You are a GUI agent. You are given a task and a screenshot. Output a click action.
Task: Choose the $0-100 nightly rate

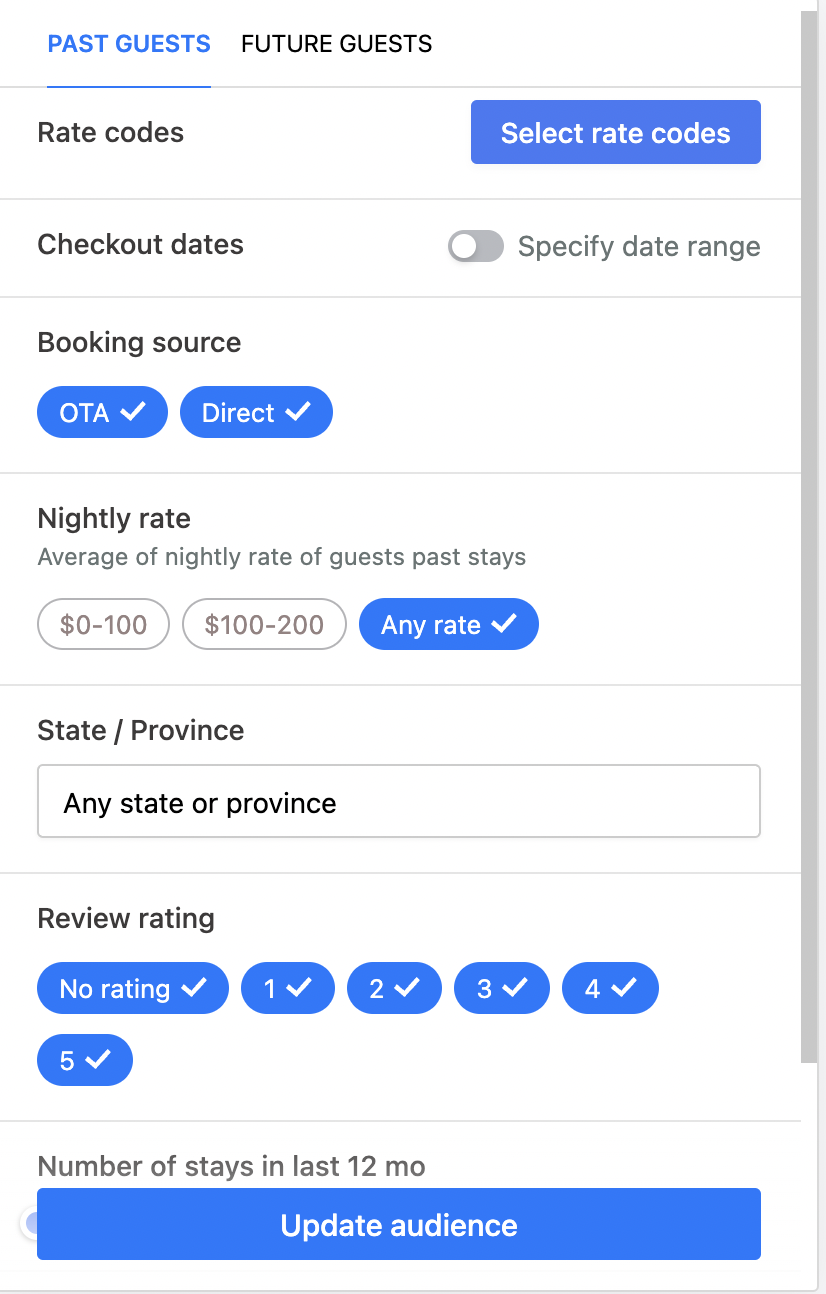(x=103, y=625)
